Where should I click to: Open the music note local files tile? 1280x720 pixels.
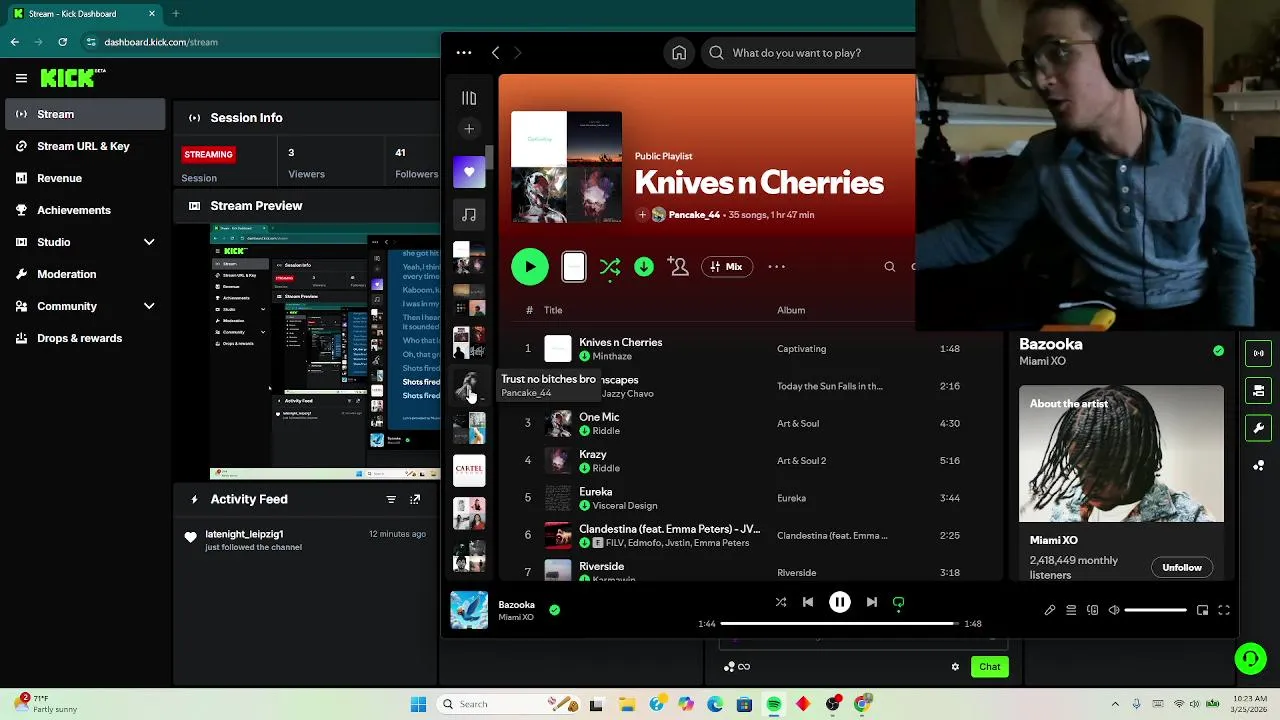[469, 214]
